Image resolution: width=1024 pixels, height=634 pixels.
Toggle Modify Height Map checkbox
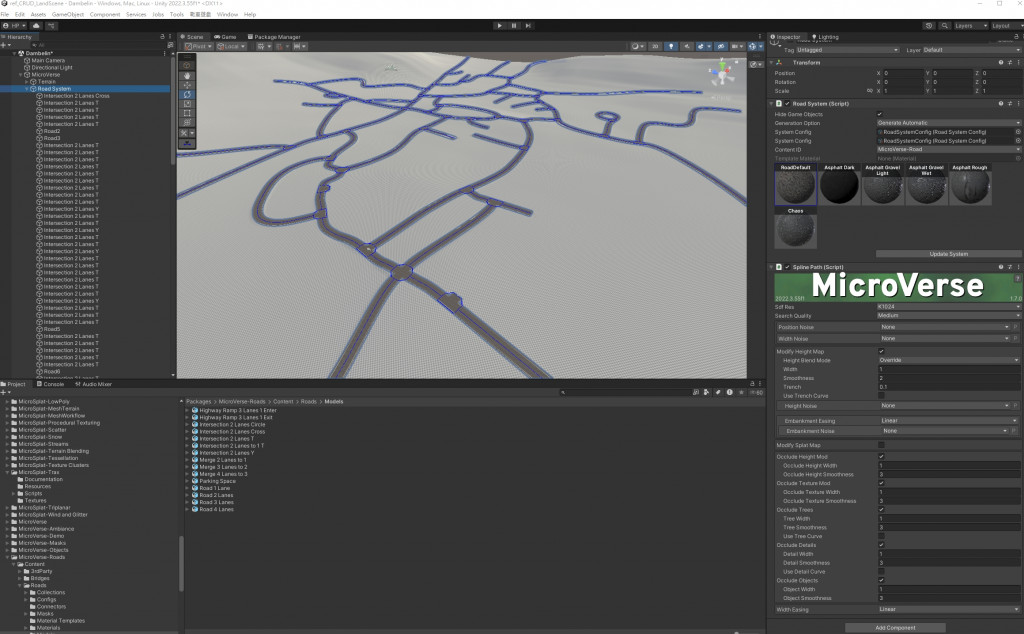881,351
